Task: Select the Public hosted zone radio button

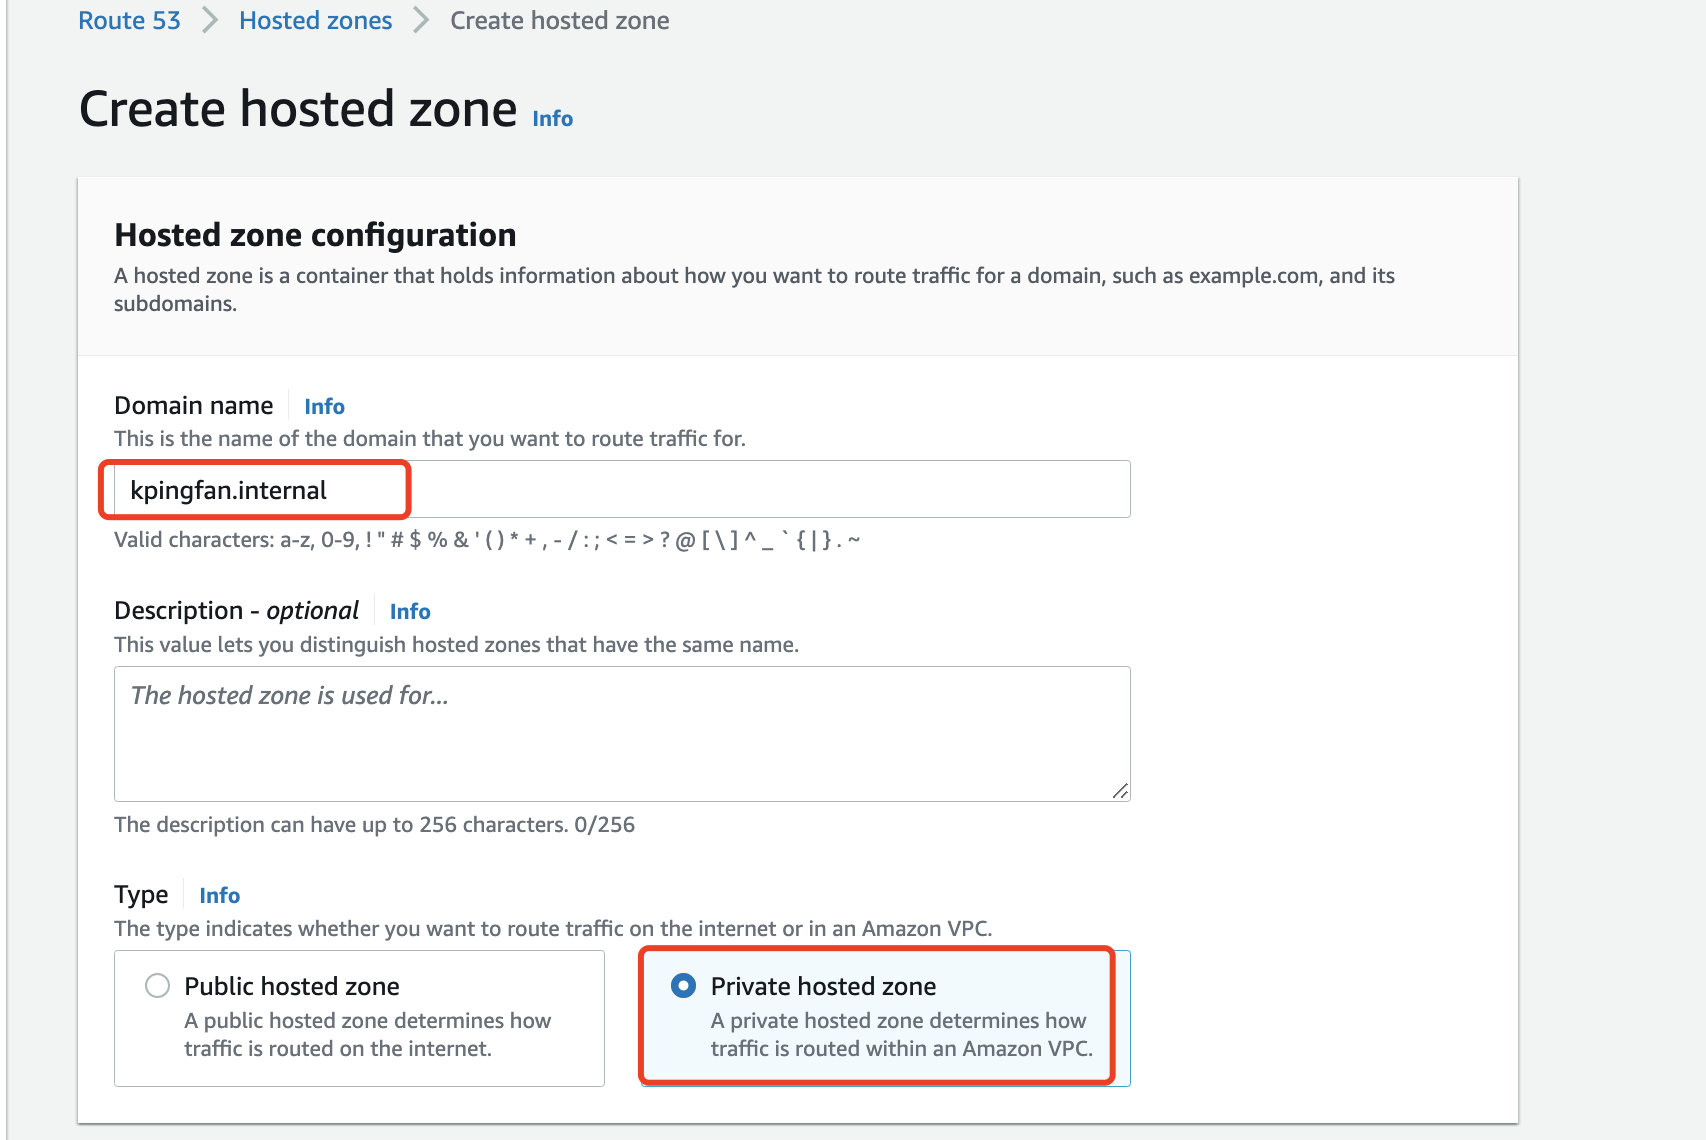Action: point(157,986)
